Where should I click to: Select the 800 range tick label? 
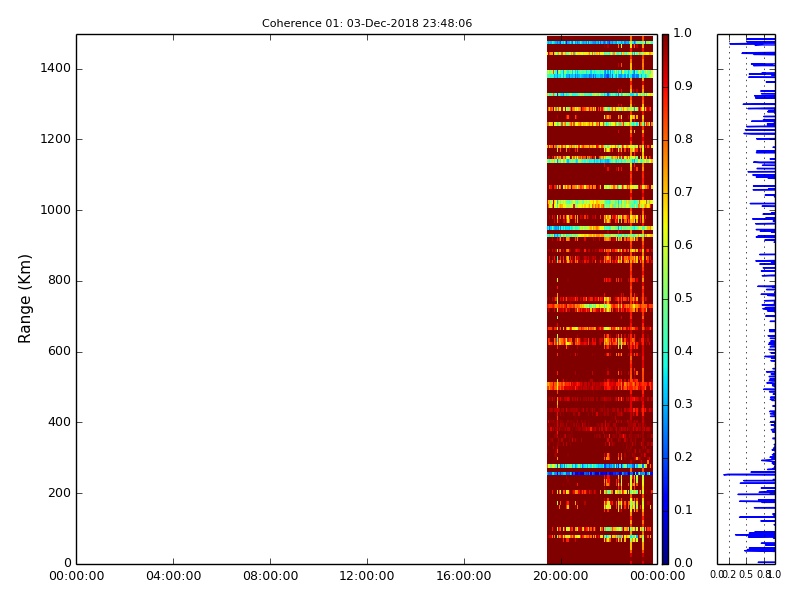point(59,280)
